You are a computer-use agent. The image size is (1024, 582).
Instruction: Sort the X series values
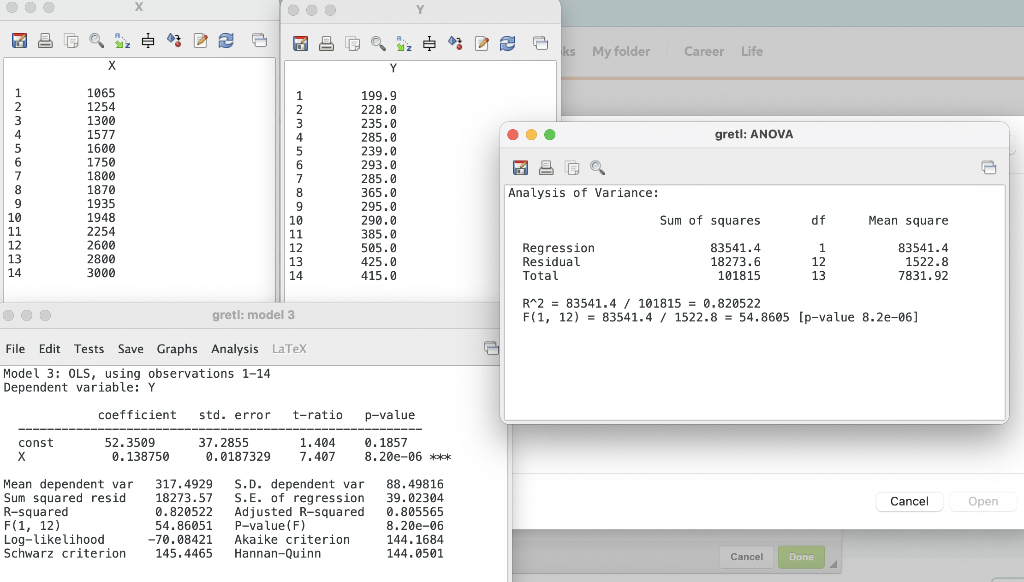pos(124,43)
